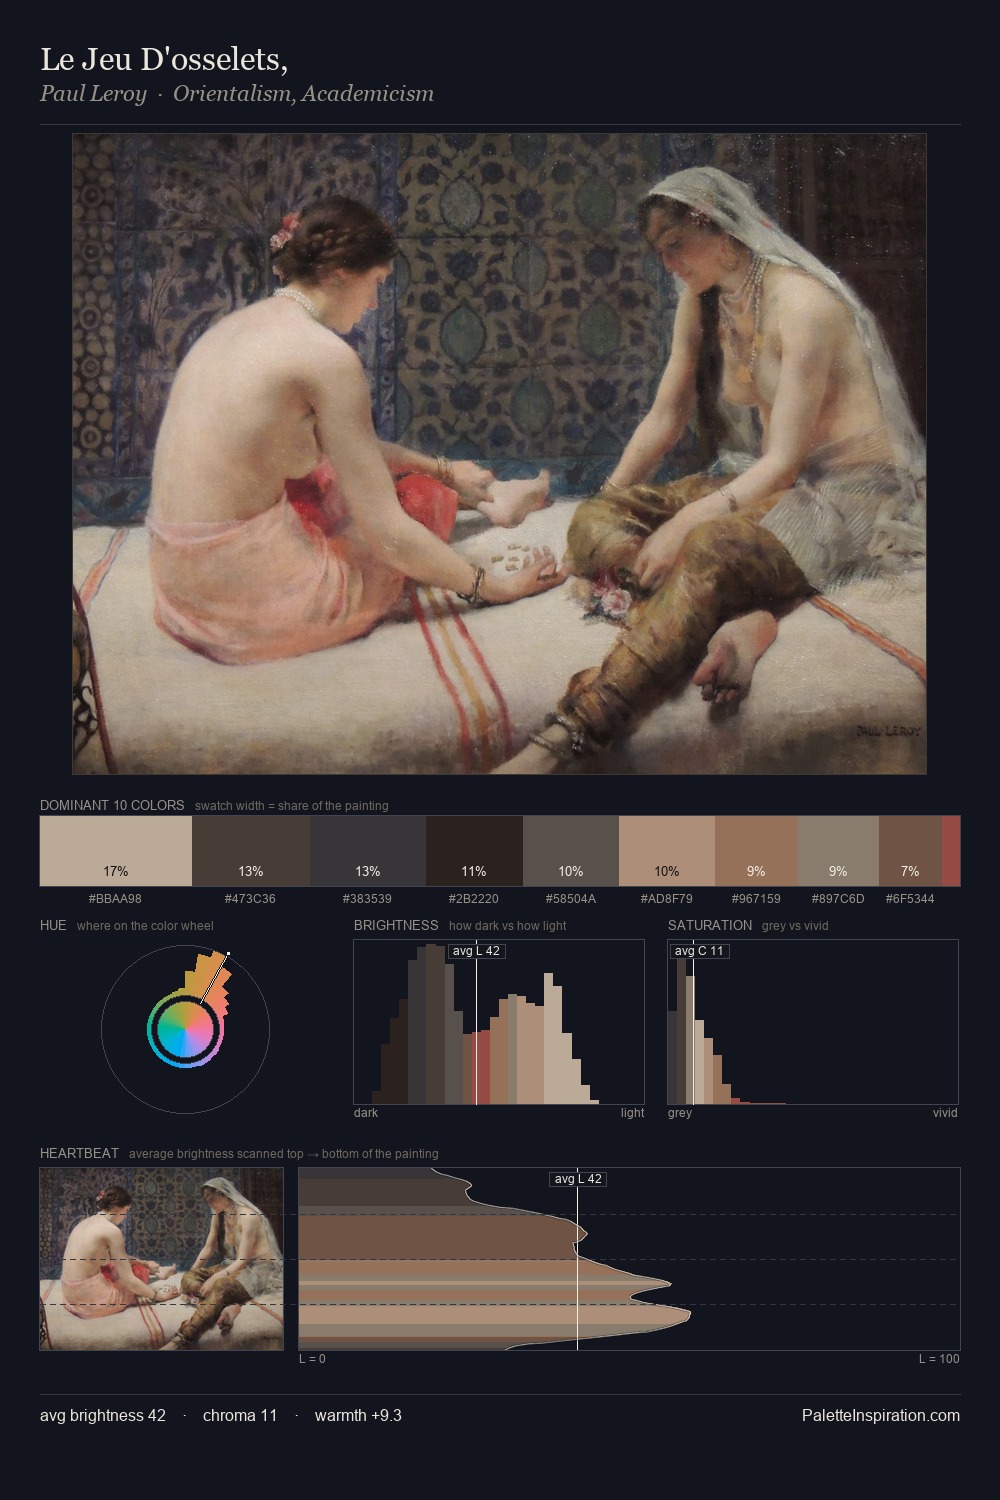Select the #58504A color swatch
This screenshot has height=1500, width=1000.
pos(571,851)
